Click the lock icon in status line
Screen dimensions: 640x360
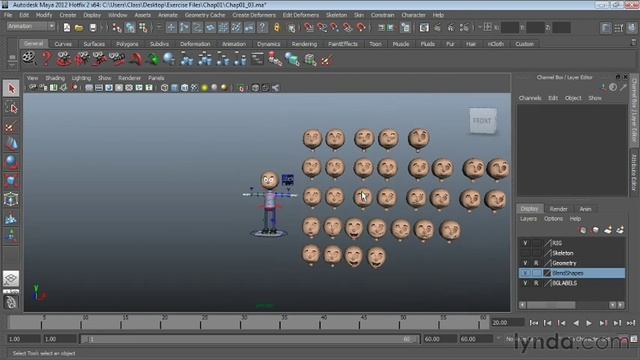point(277,28)
